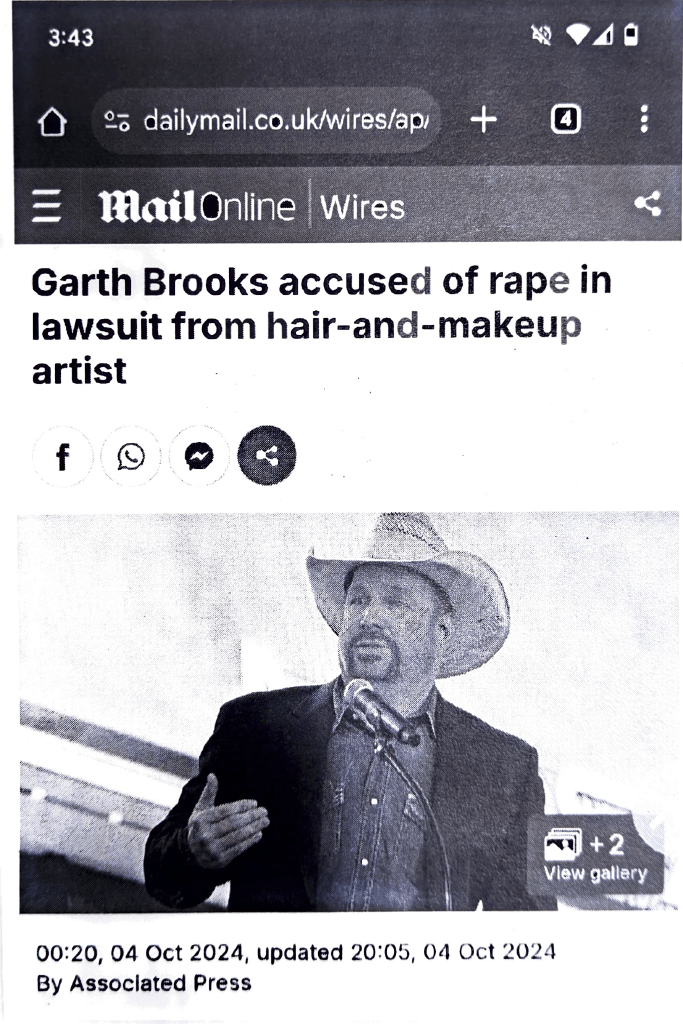Tap the Garth Brooks article photo
Image resolution: width=683 pixels, height=1024 pixels.
pos(349,712)
